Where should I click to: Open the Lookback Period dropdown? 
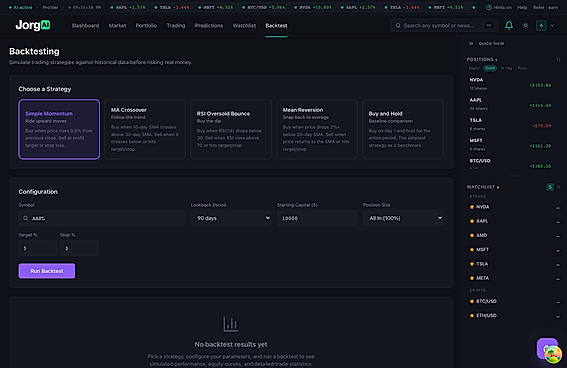(231, 218)
